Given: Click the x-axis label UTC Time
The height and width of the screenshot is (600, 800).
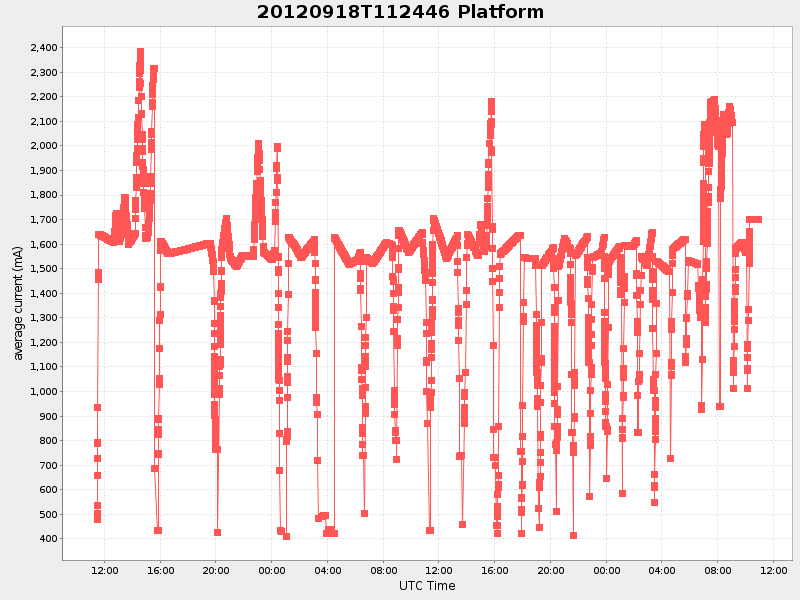Looking at the screenshot, I should coord(426,585).
